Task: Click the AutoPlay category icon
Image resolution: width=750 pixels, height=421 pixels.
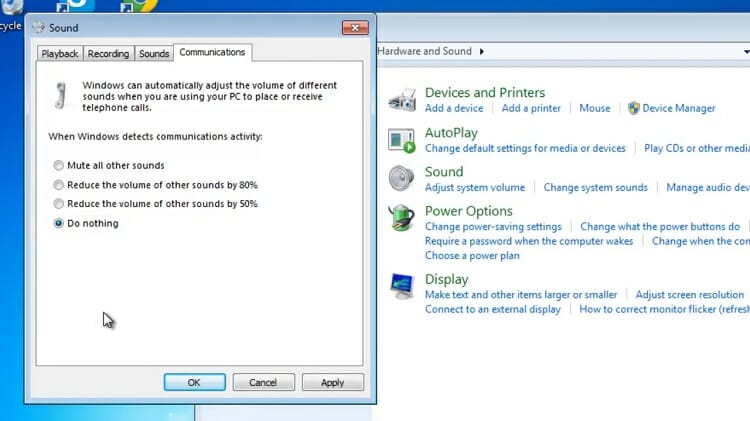Action: [401, 141]
